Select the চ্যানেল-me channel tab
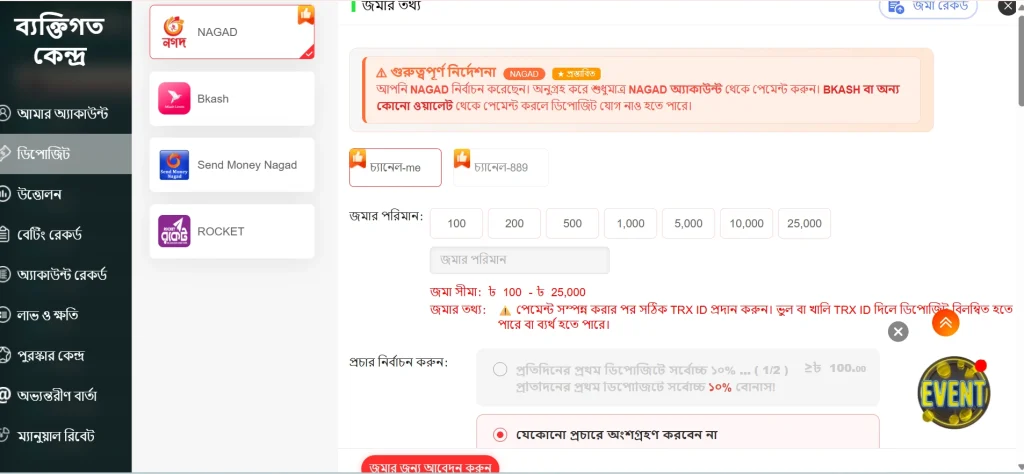1024x474 pixels. click(x=395, y=168)
